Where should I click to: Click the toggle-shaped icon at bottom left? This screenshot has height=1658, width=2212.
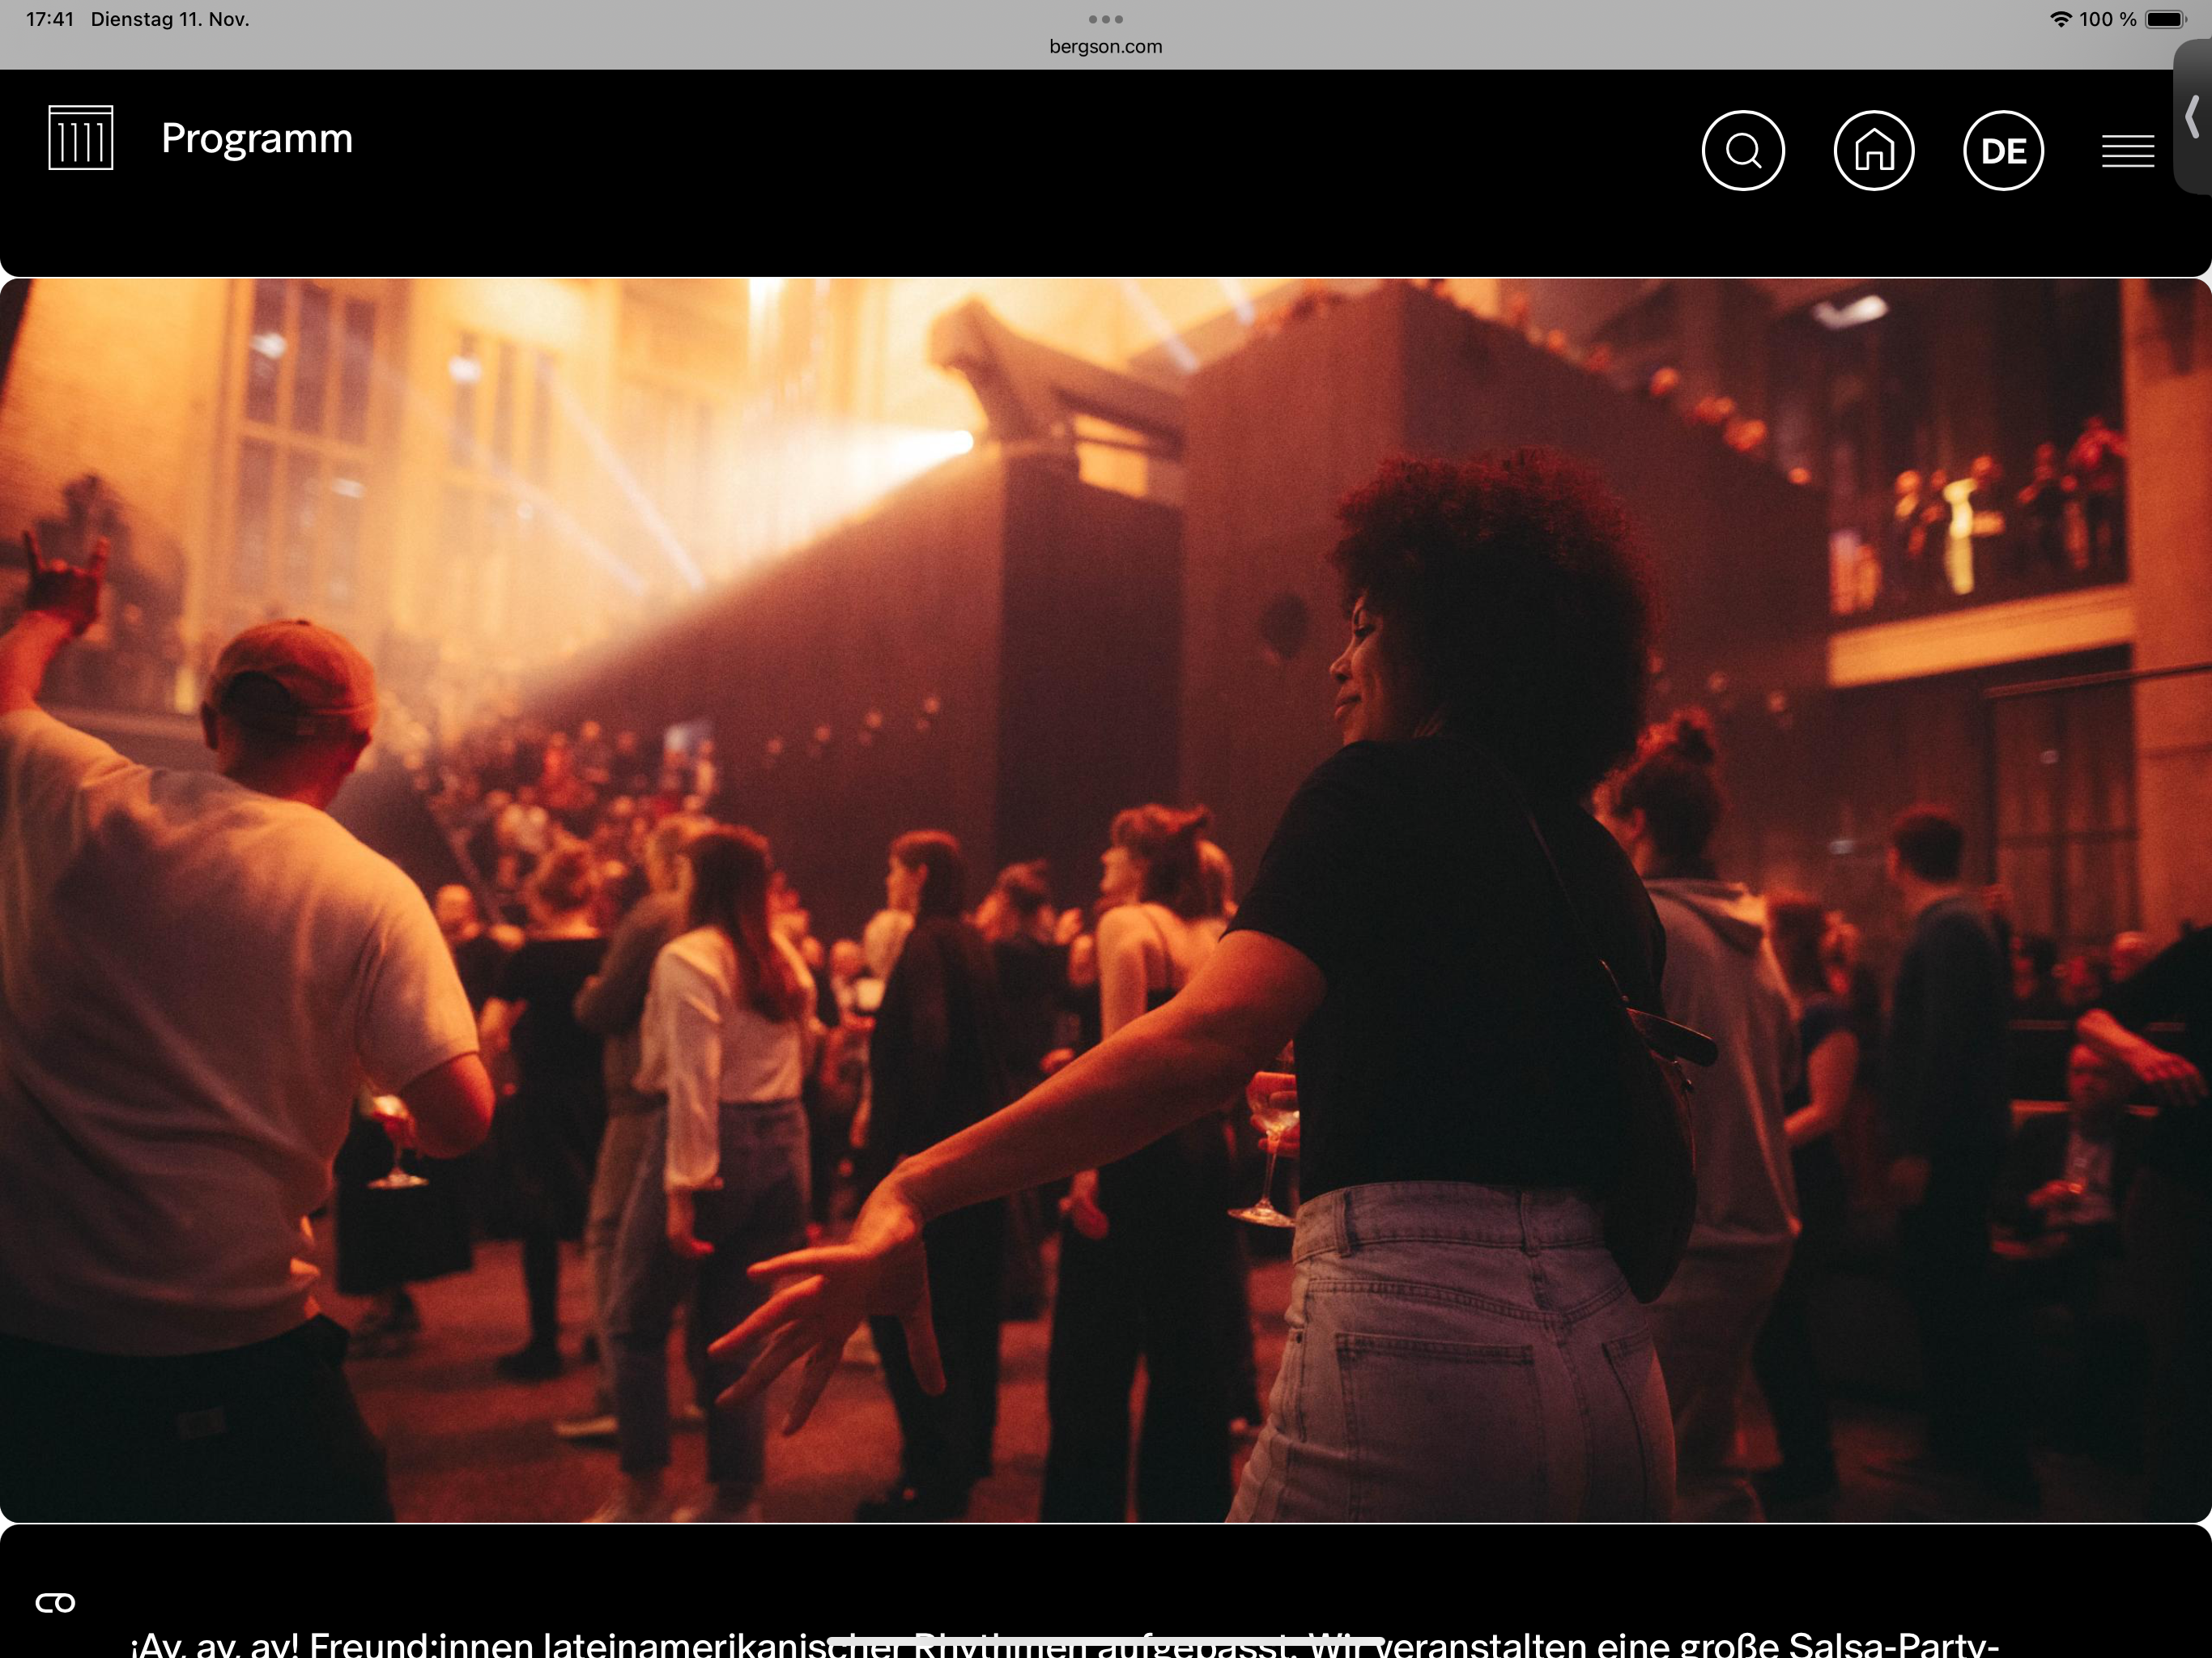55,1603
